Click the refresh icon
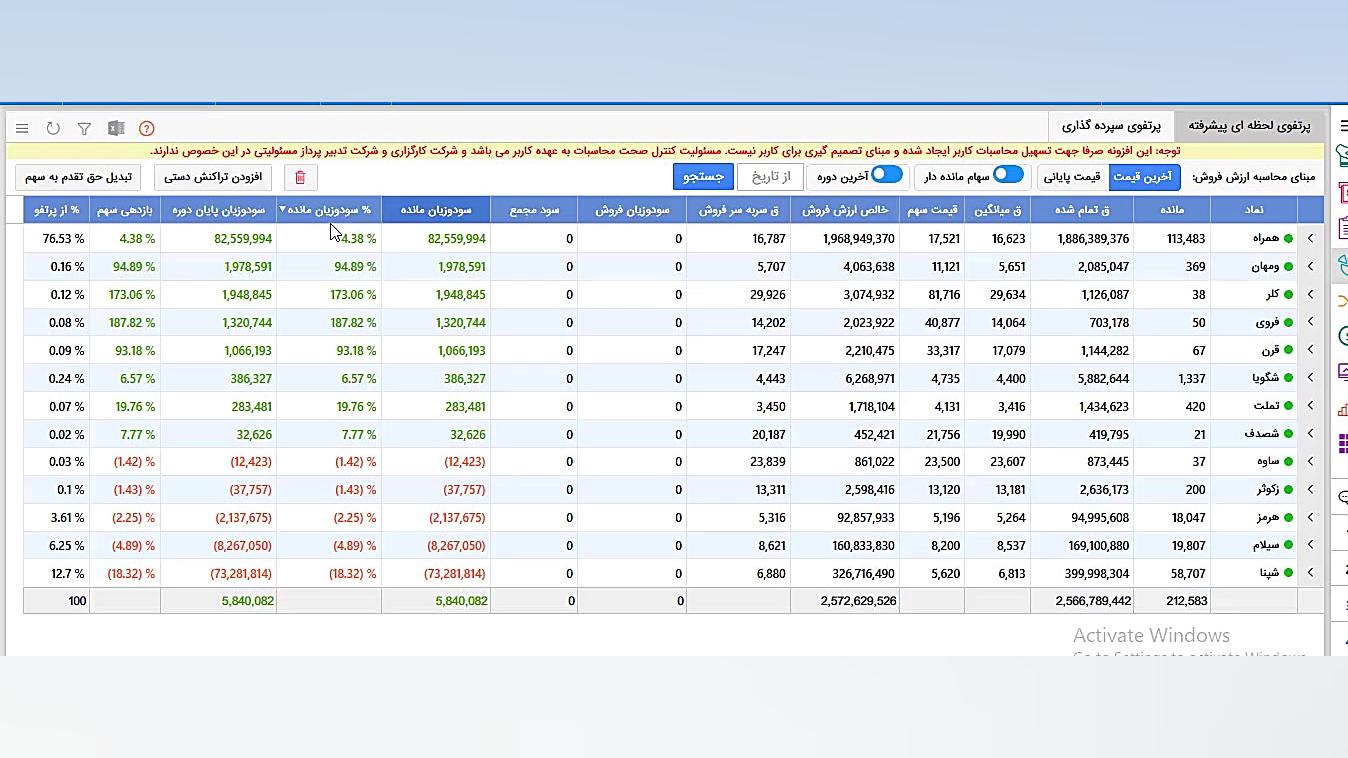Viewport: 1348px width, 758px height. coord(53,128)
